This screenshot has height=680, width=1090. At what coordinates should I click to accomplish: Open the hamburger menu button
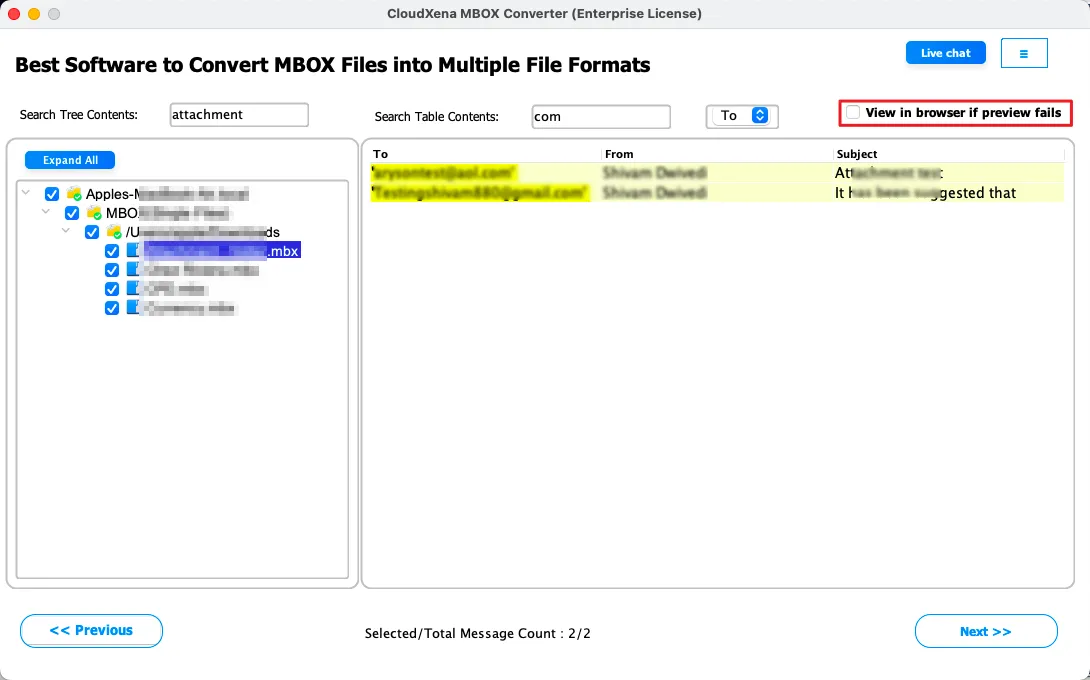coord(1023,53)
